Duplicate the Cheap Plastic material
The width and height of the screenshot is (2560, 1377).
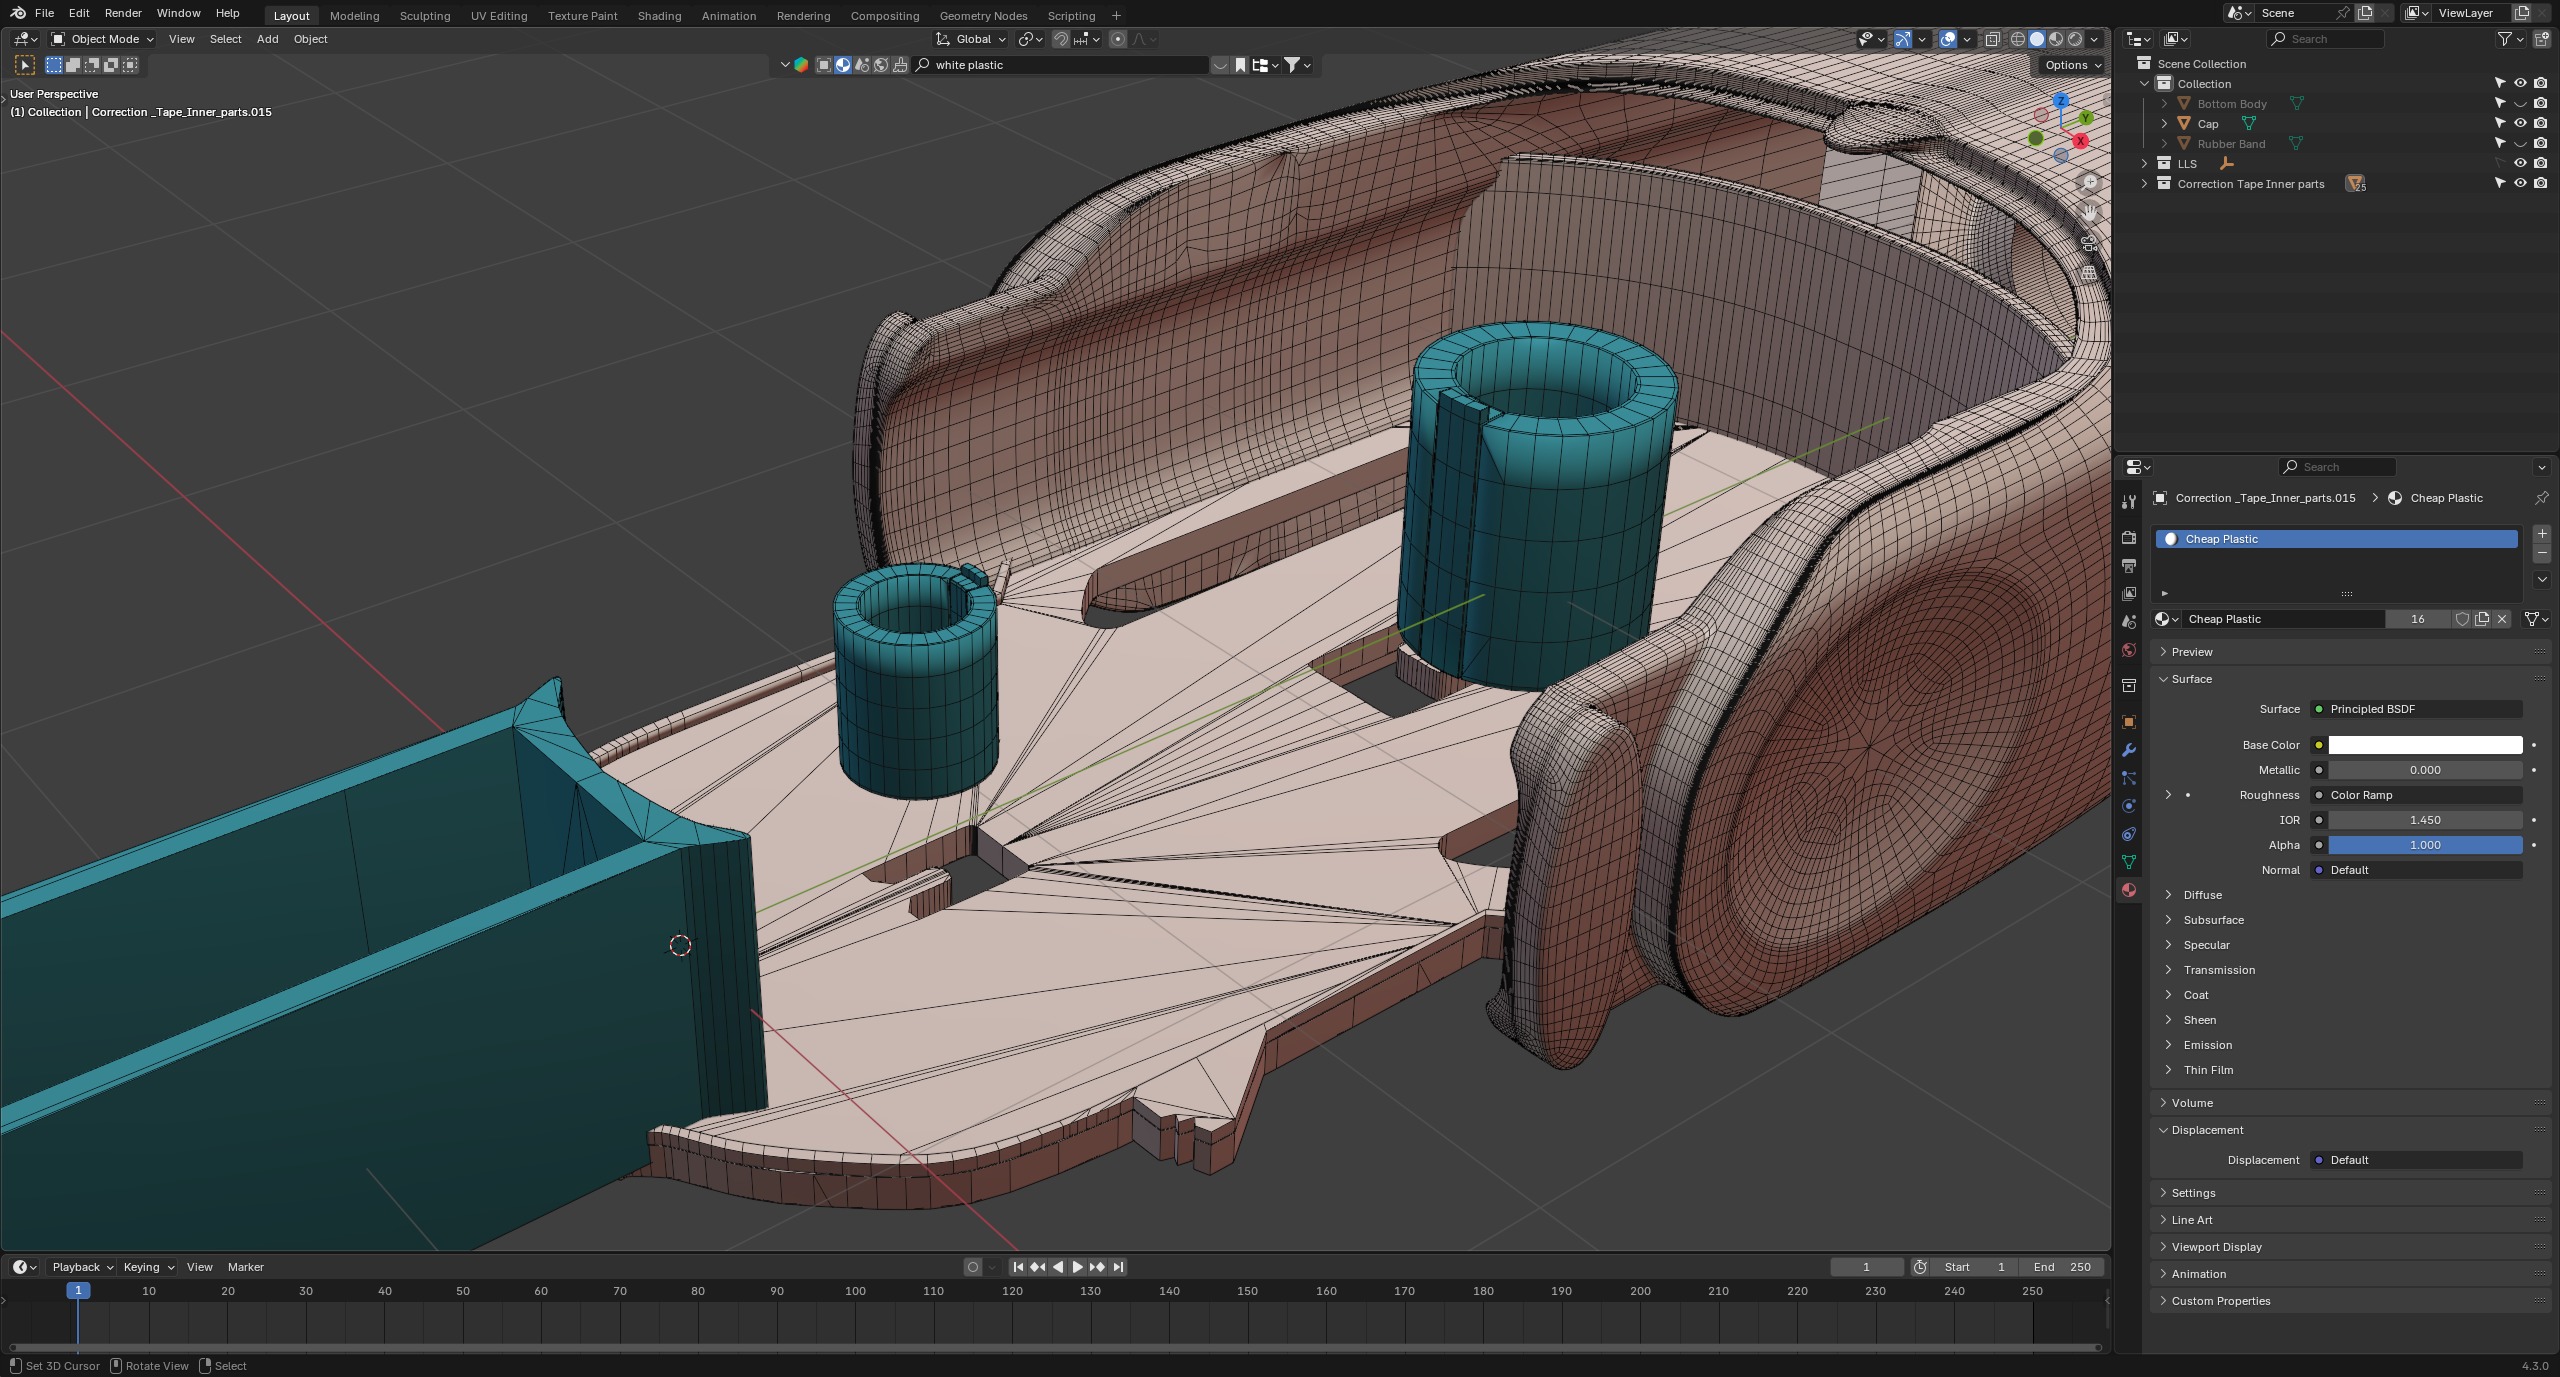2482,619
